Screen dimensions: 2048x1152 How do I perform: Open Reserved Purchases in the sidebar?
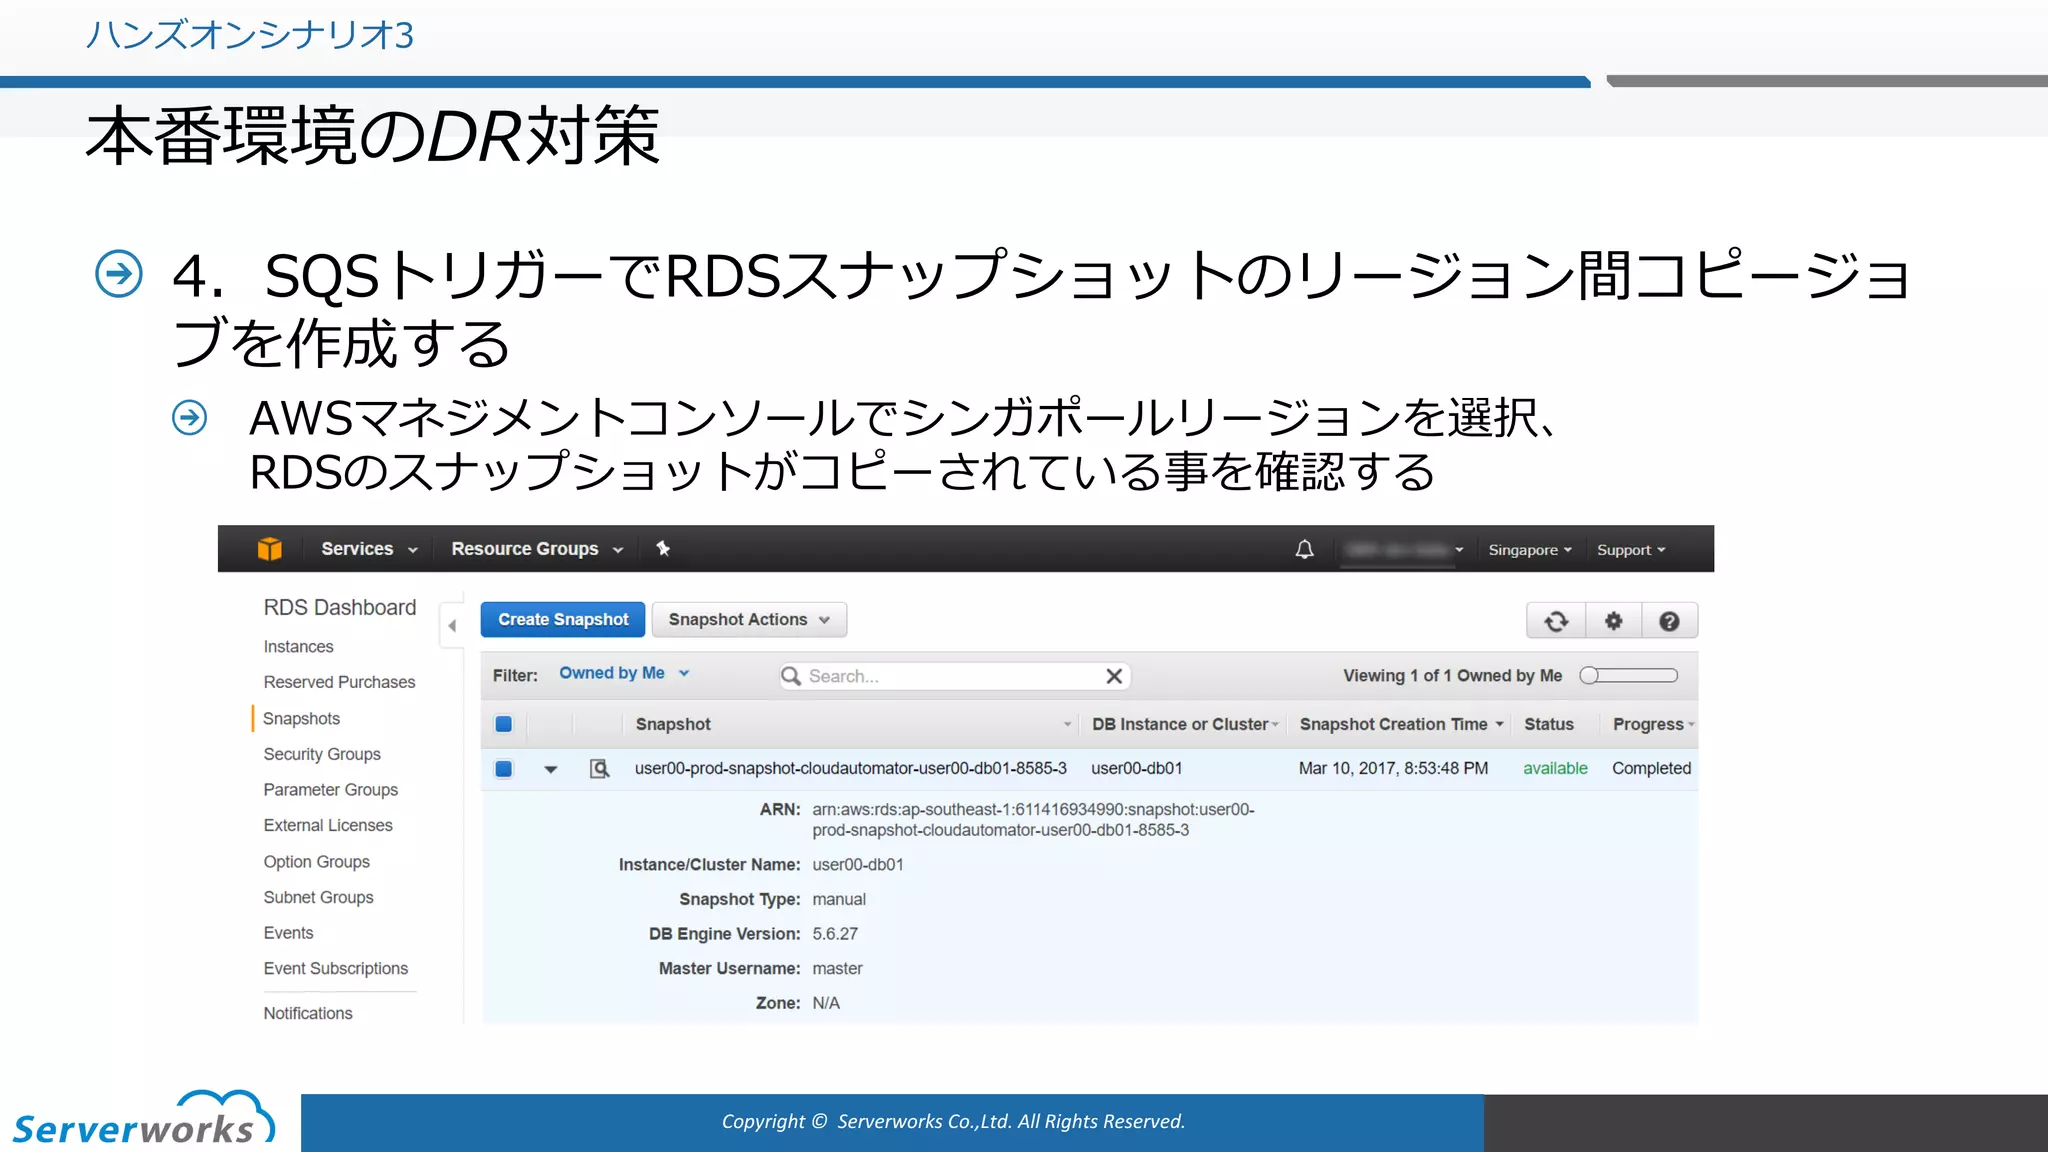click(339, 682)
